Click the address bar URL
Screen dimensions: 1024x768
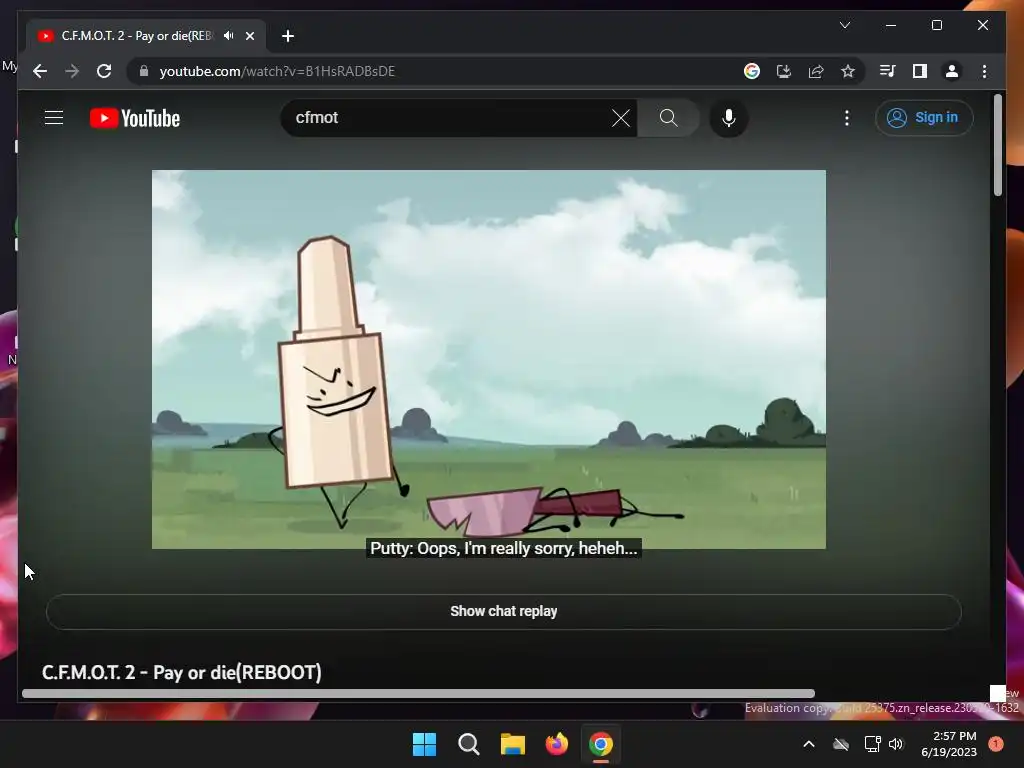tap(277, 71)
